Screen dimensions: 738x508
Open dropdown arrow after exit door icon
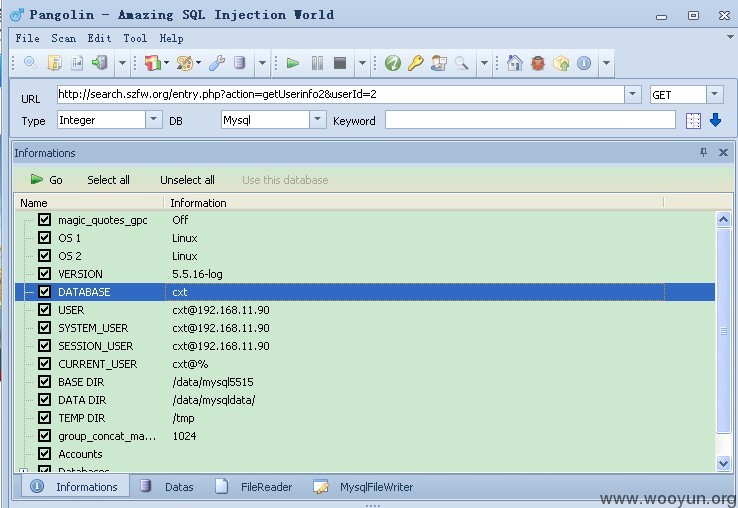pyautogui.click(x=122, y=63)
